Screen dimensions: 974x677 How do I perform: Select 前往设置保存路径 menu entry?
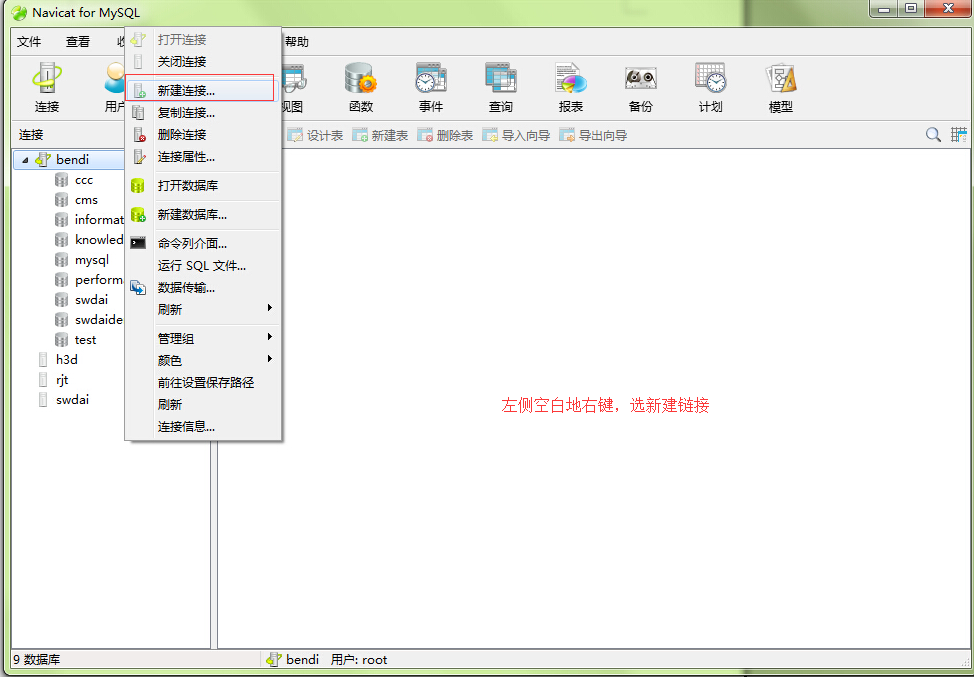point(203,383)
